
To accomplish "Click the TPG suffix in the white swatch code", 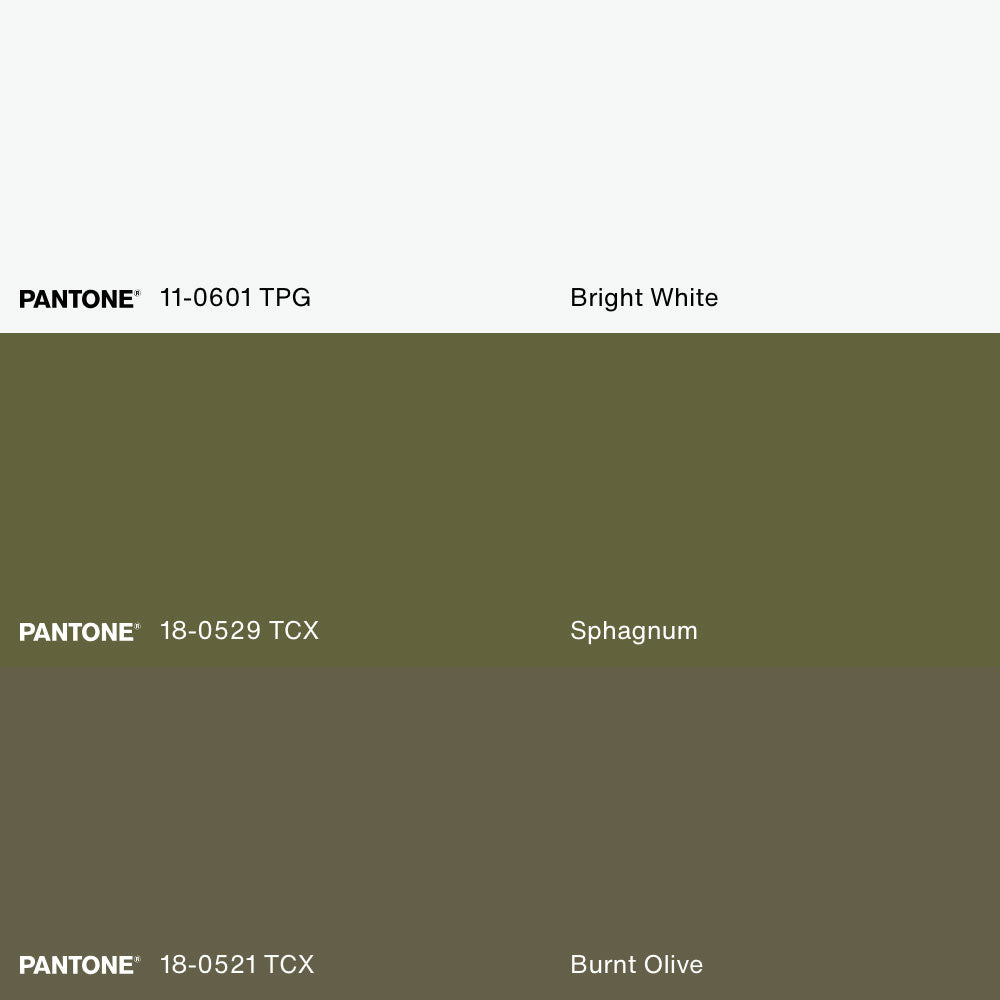I will 285,298.
